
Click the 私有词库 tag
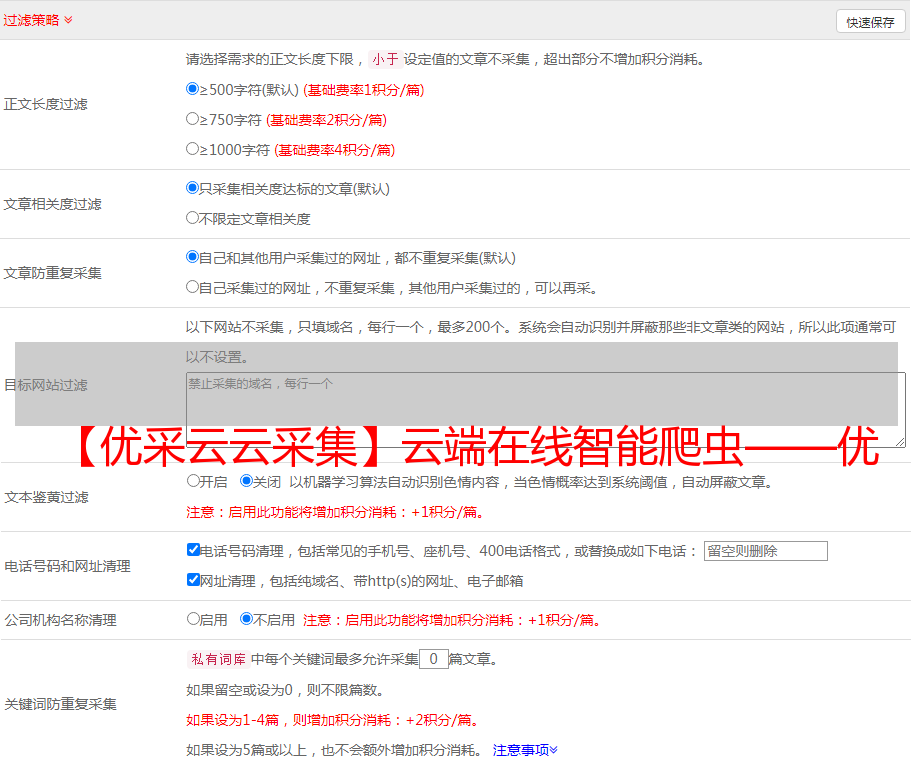tap(217, 659)
